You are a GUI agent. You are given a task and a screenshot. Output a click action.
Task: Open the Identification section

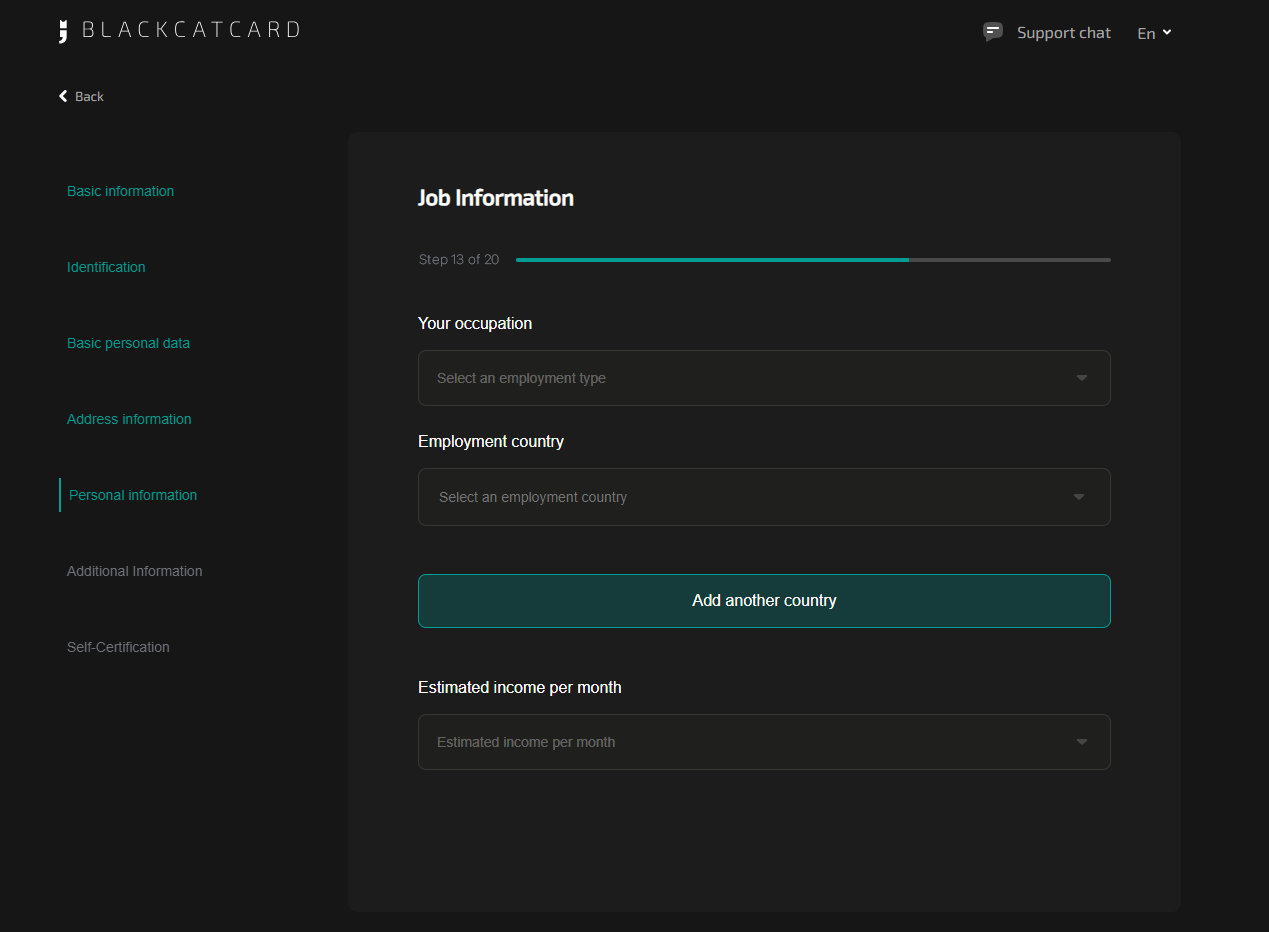pyautogui.click(x=106, y=267)
